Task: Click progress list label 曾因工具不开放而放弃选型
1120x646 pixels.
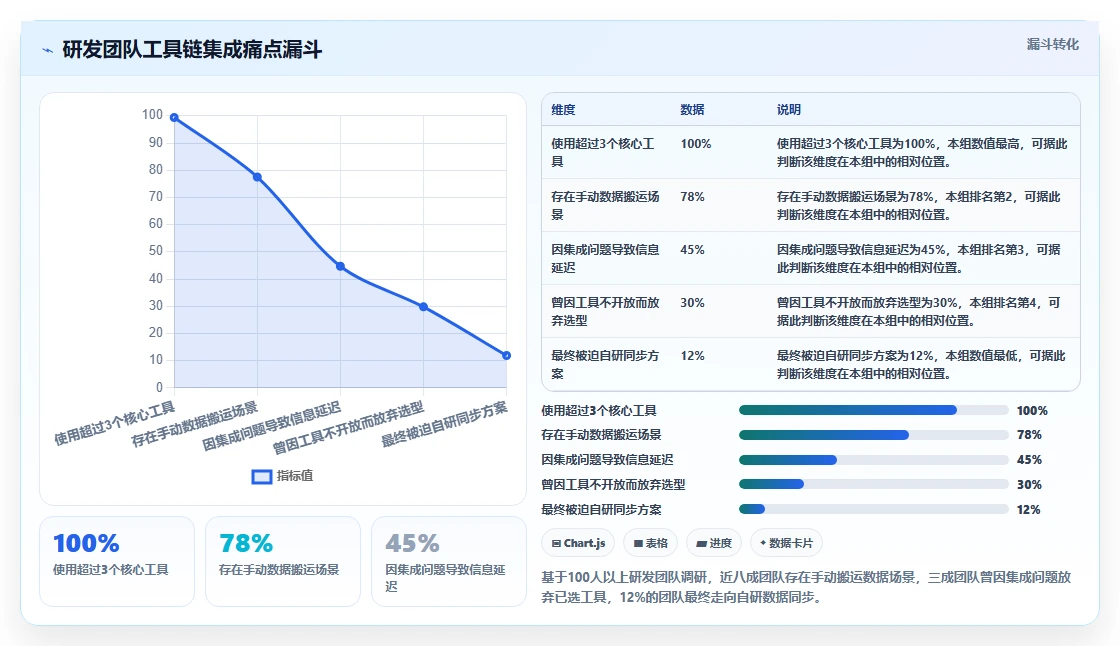Action: [x=613, y=484]
